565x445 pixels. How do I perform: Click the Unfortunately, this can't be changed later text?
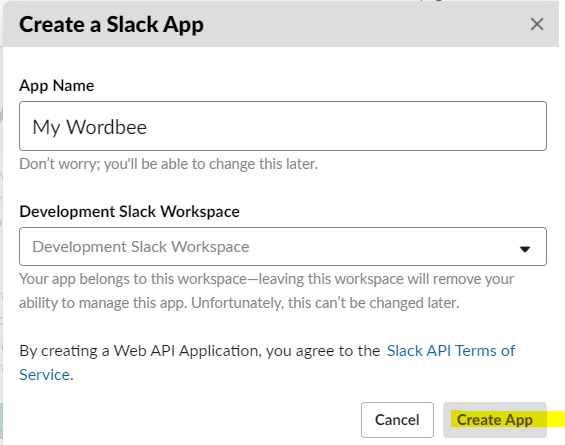[325, 303]
